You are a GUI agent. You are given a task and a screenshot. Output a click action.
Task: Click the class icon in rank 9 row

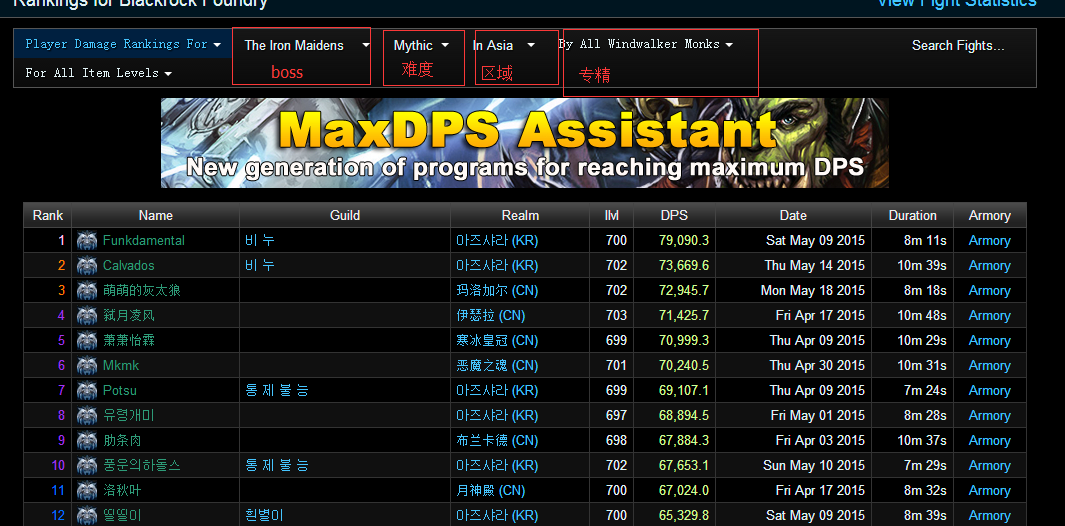87,441
